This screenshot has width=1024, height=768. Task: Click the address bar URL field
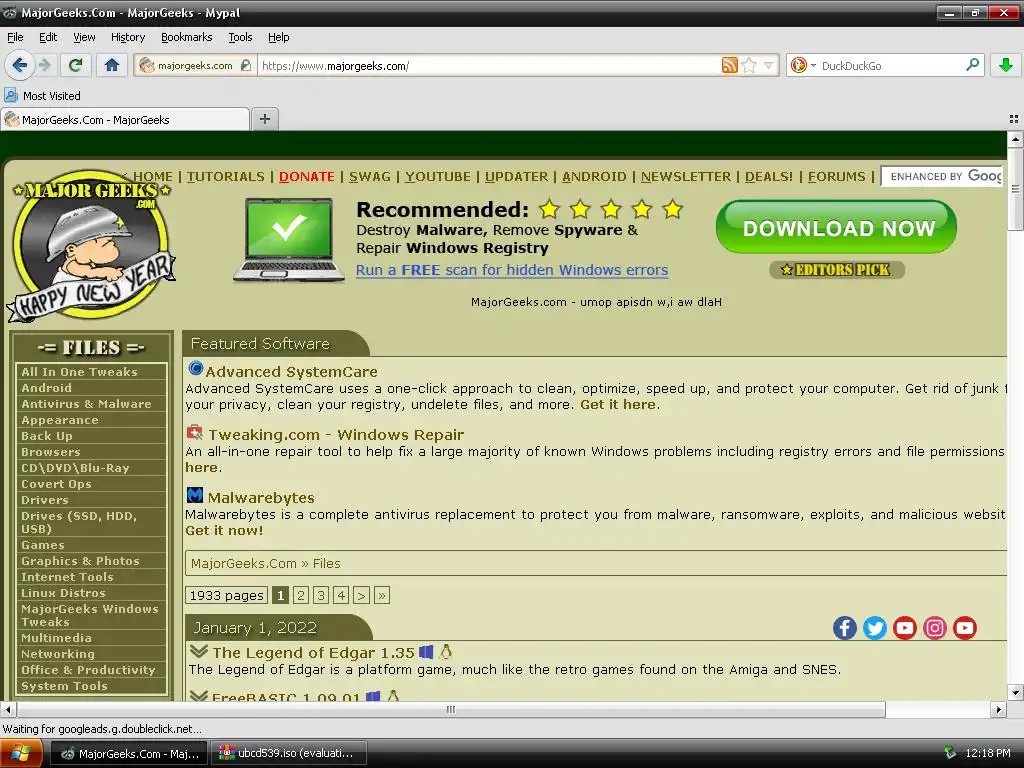pos(488,65)
